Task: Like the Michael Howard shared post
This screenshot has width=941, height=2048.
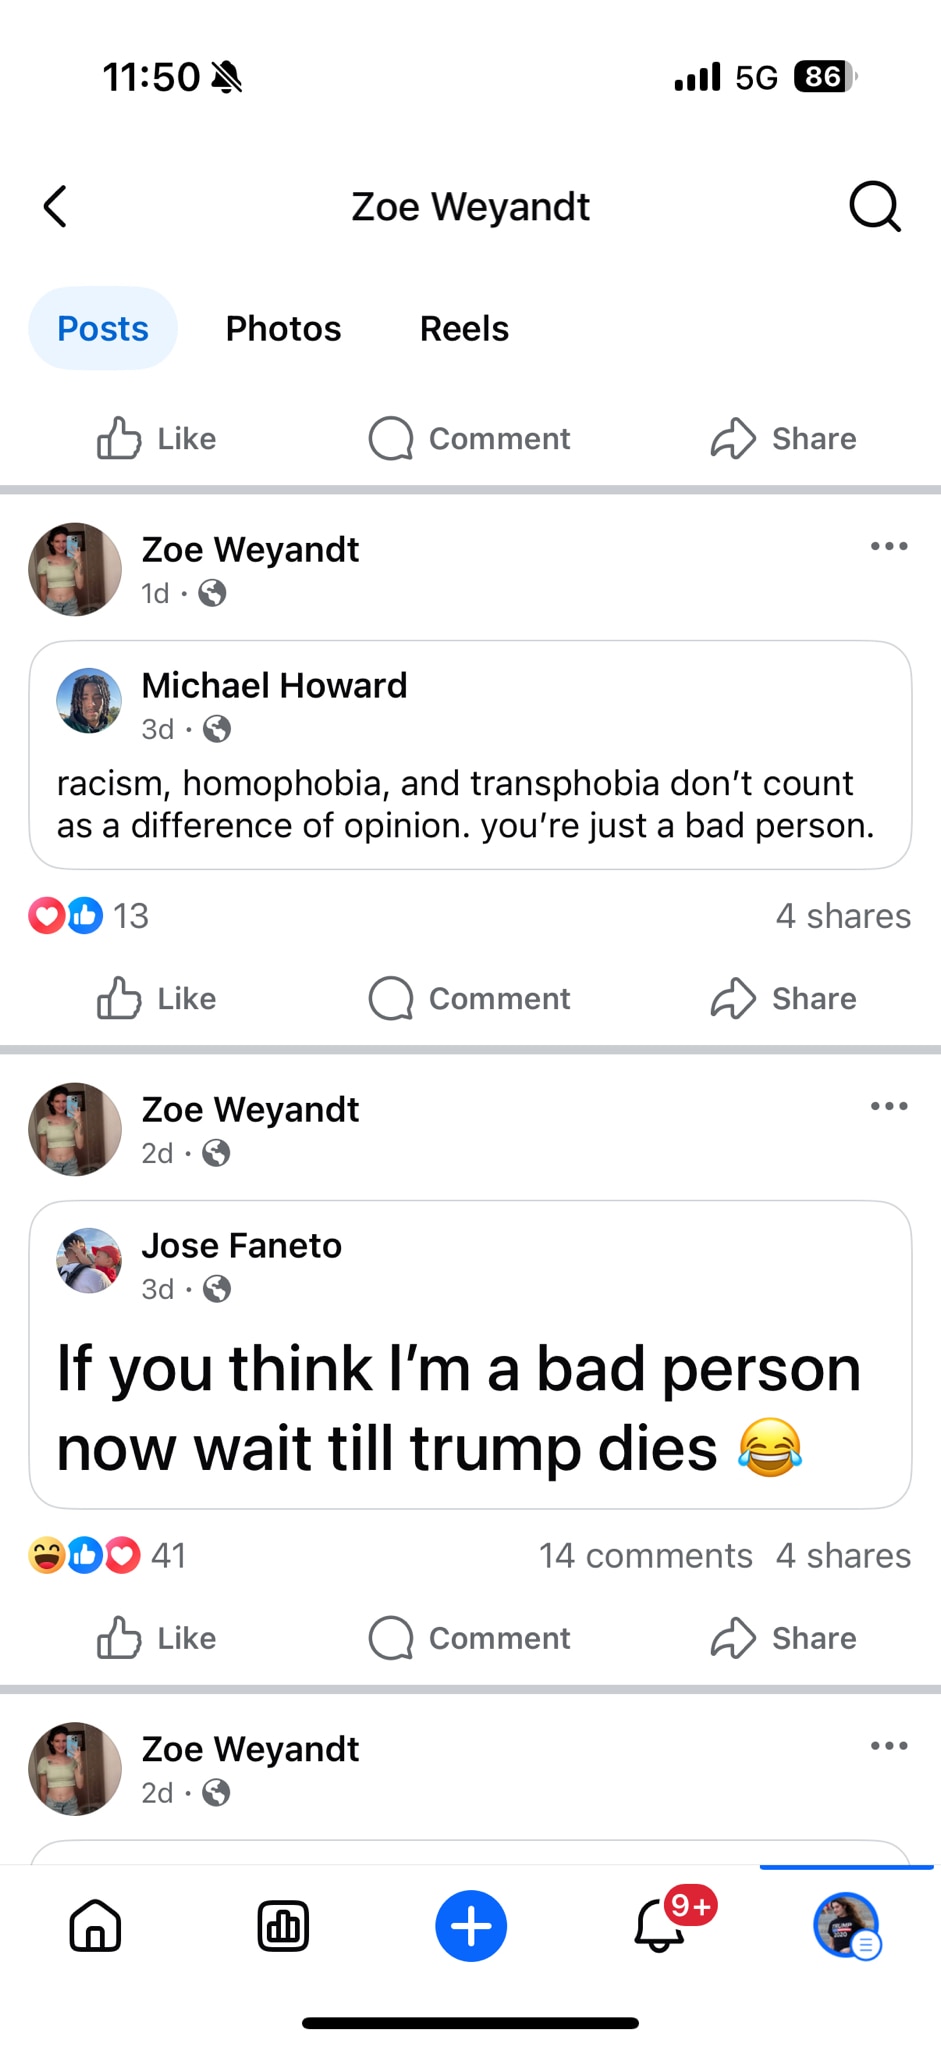Action: (x=157, y=998)
